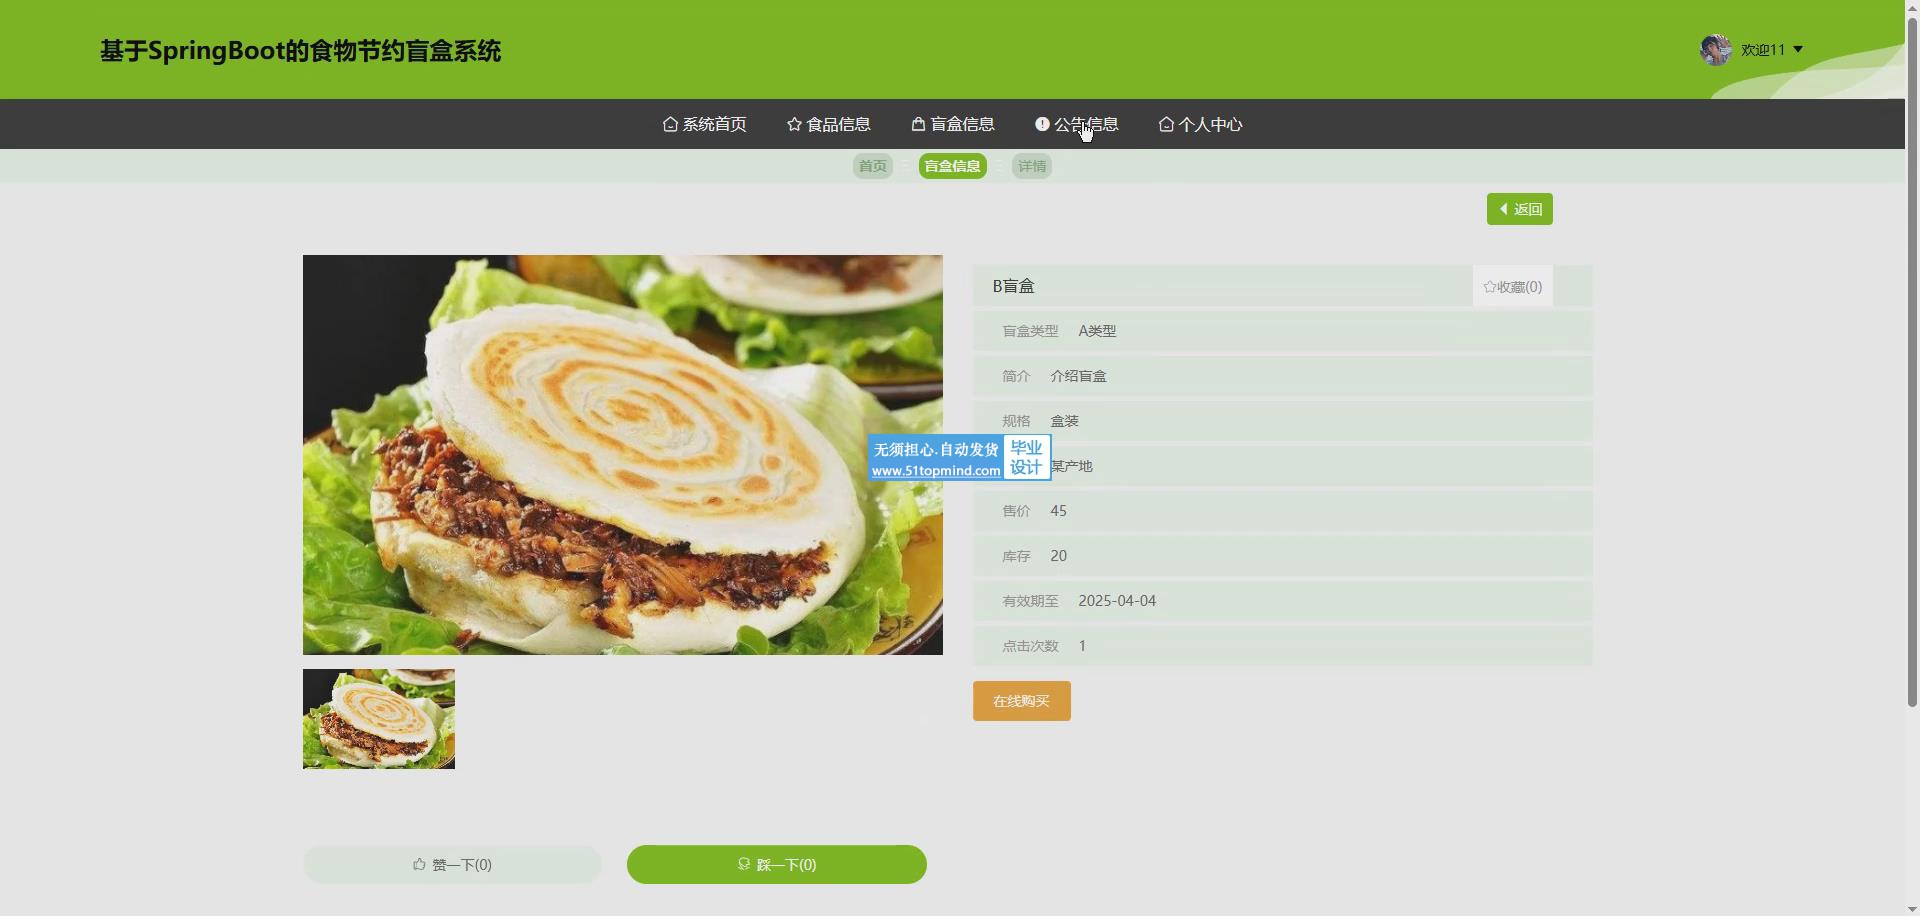Image resolution: width=1920 pixels, height=916 pixels.
Task: Click the house icon beside 个人中心
Action: (1166, 124)
